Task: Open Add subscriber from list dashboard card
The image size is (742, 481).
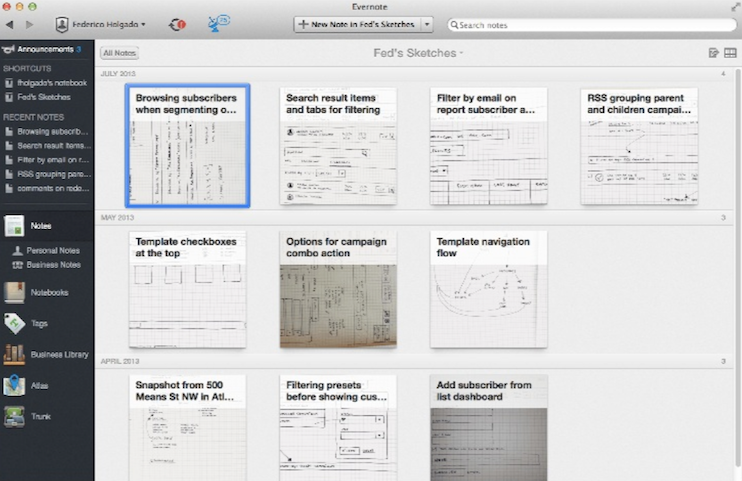Action: pyautogui.click(x=488, y=428)
